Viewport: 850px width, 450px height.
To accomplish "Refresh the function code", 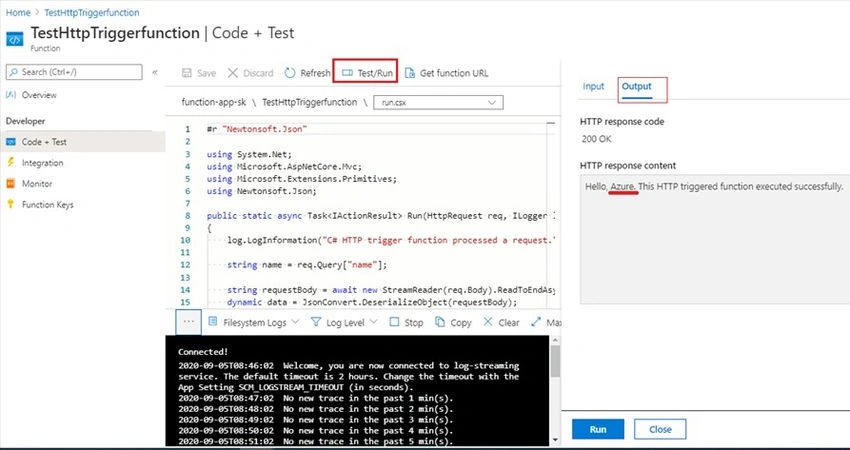I will point(307,73).
